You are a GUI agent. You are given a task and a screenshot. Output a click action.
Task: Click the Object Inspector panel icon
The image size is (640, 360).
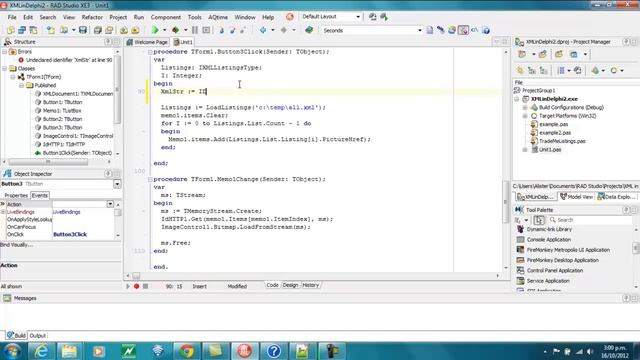7,173
